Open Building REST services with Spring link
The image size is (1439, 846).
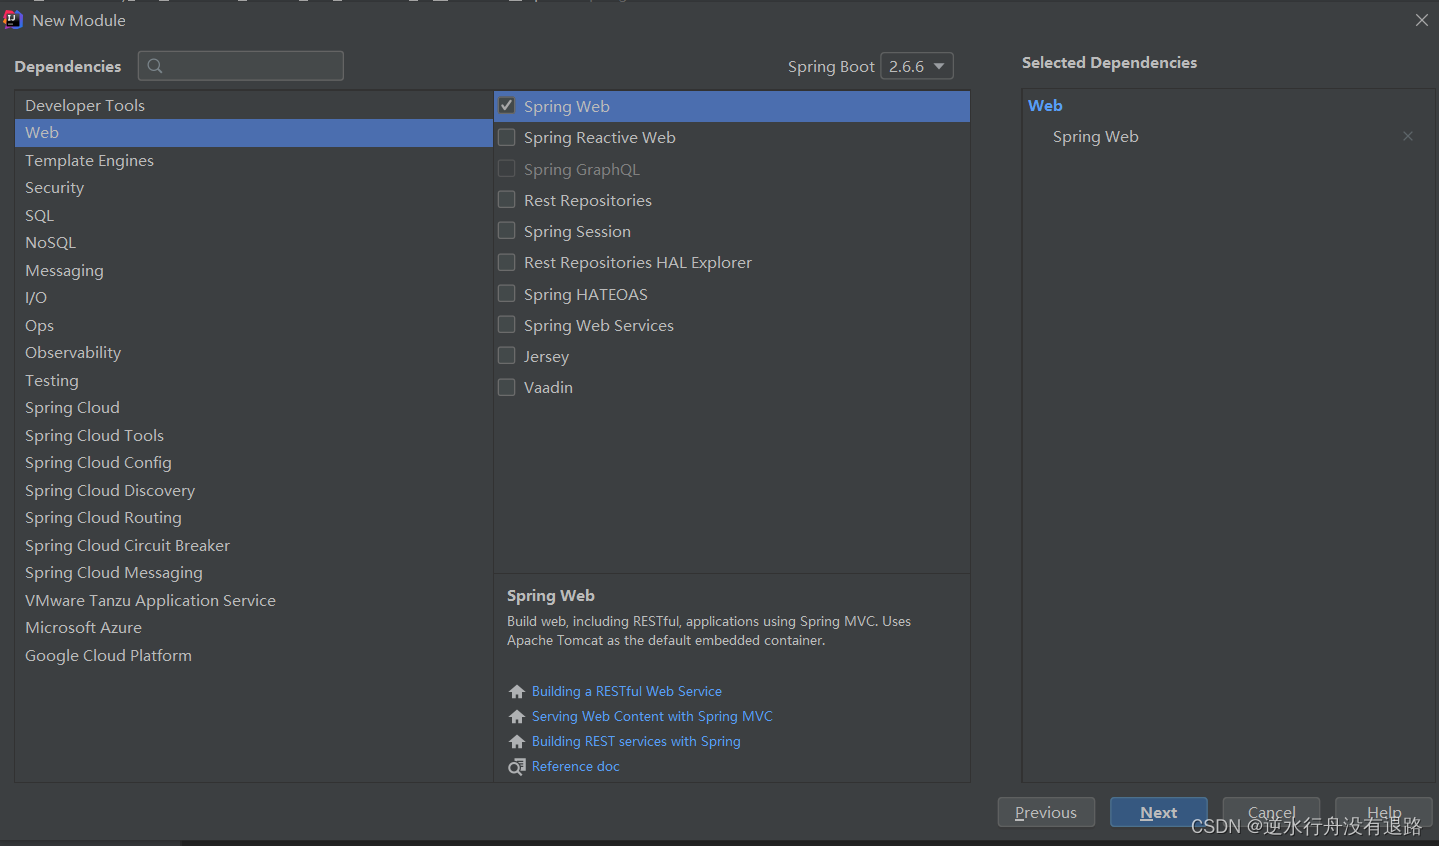[x=636, y=741]
